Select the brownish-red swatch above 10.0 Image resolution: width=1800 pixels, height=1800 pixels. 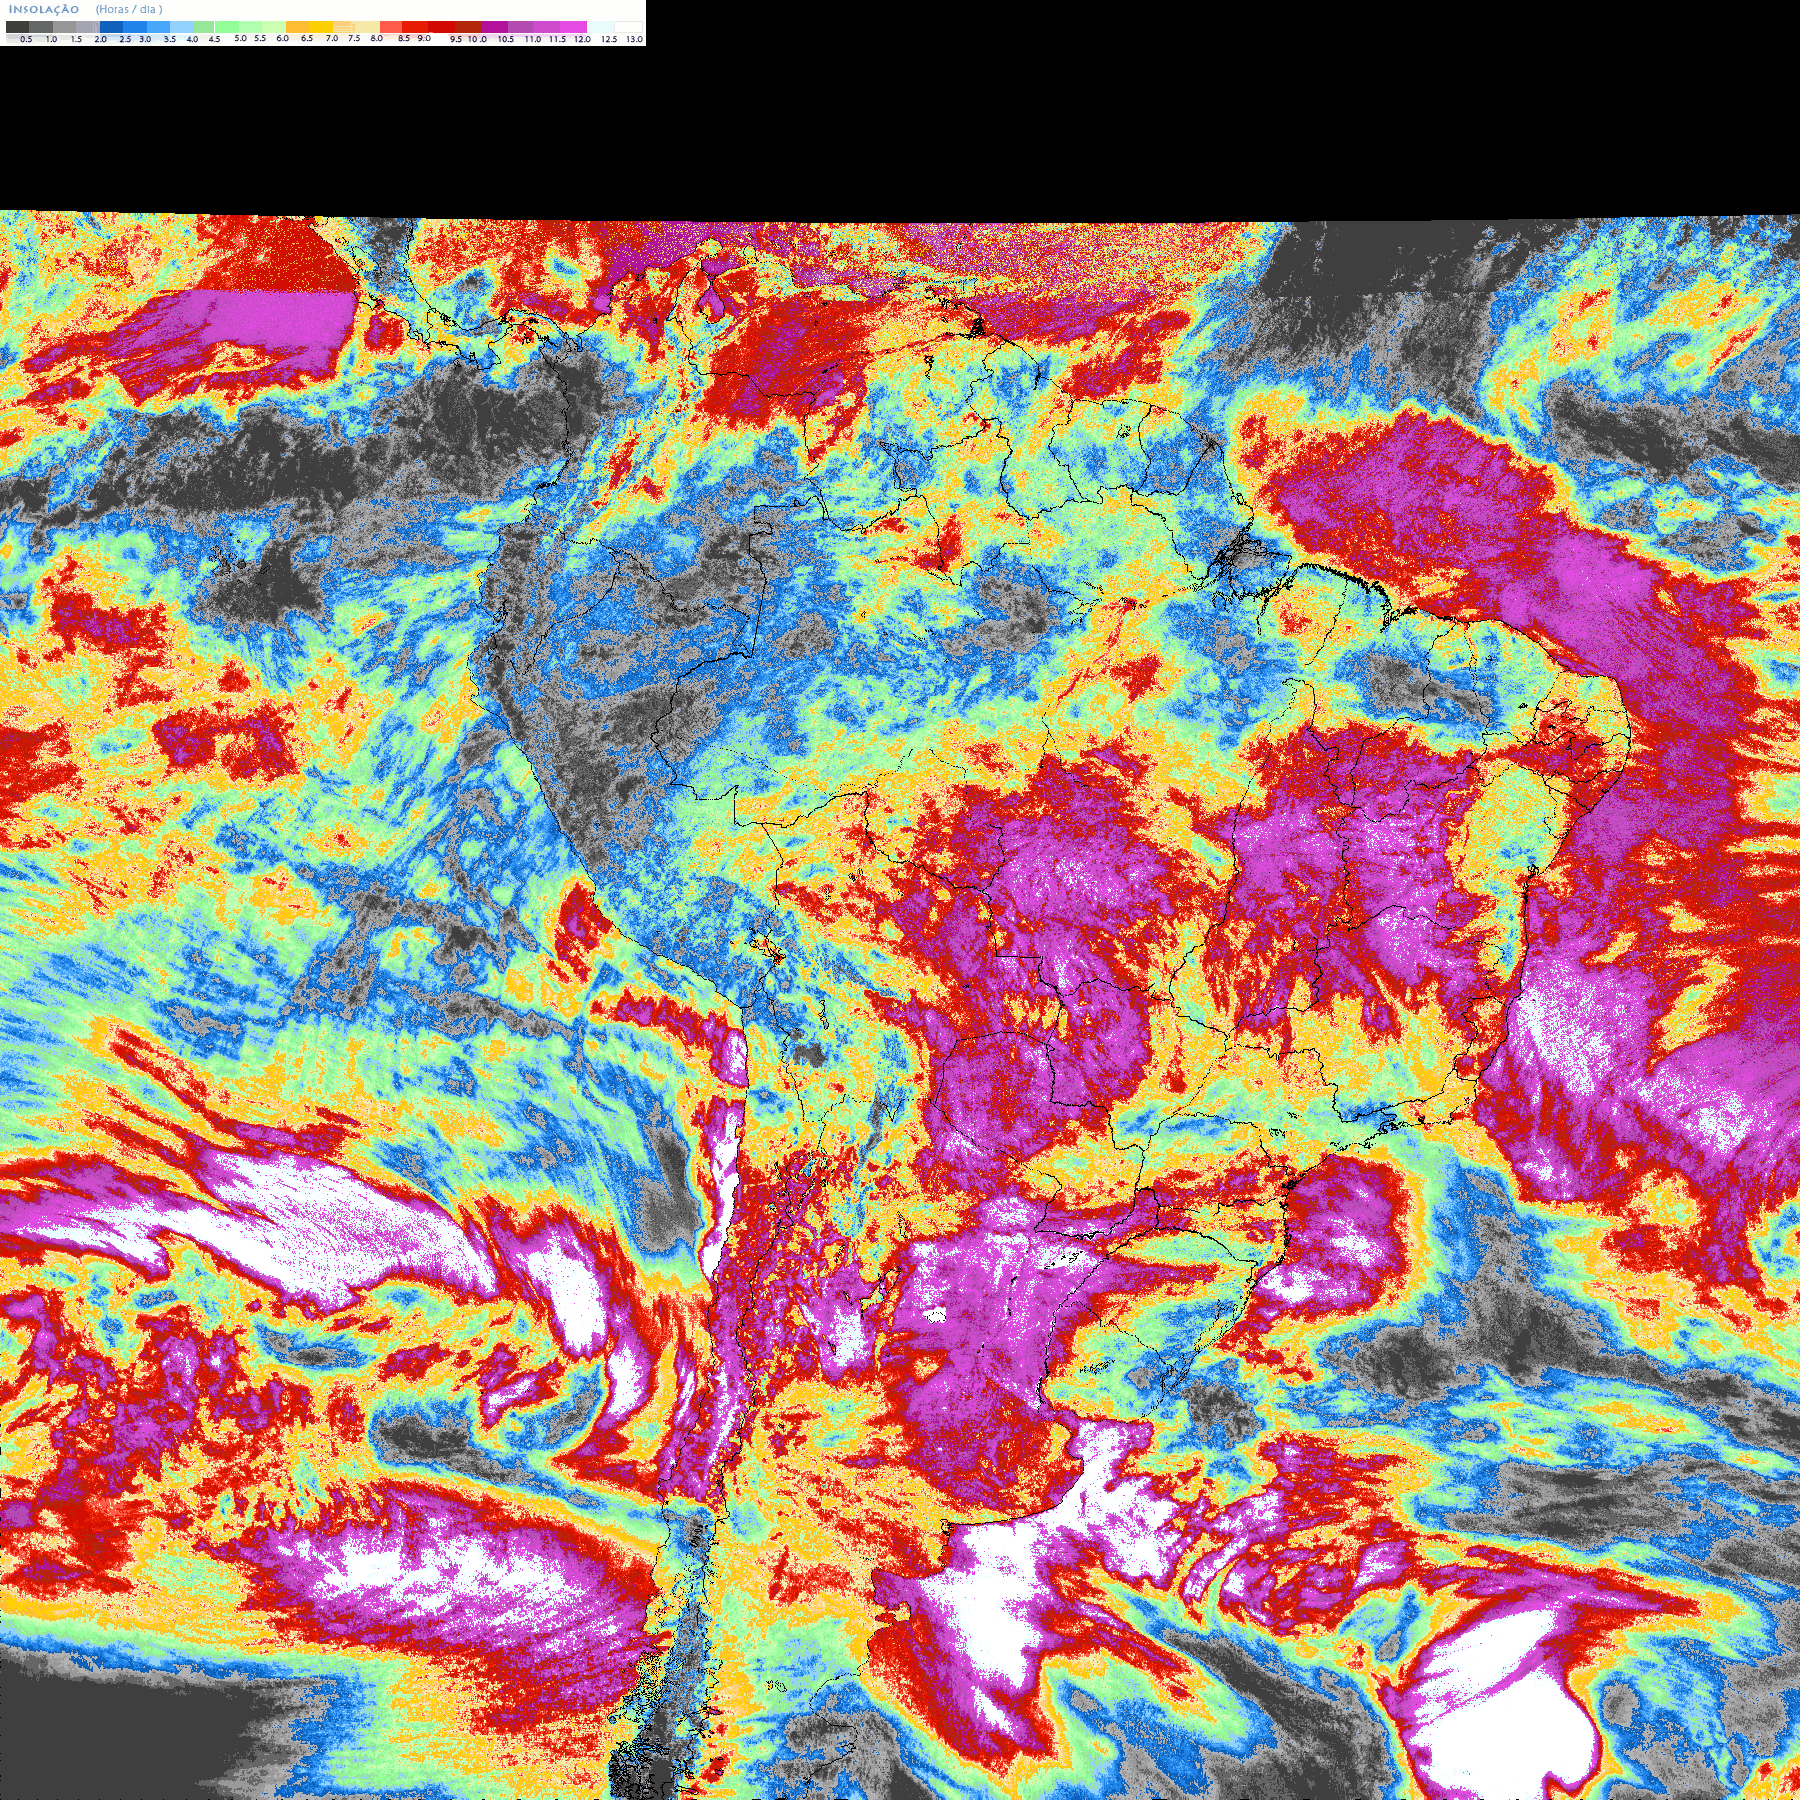pos(468,27)
